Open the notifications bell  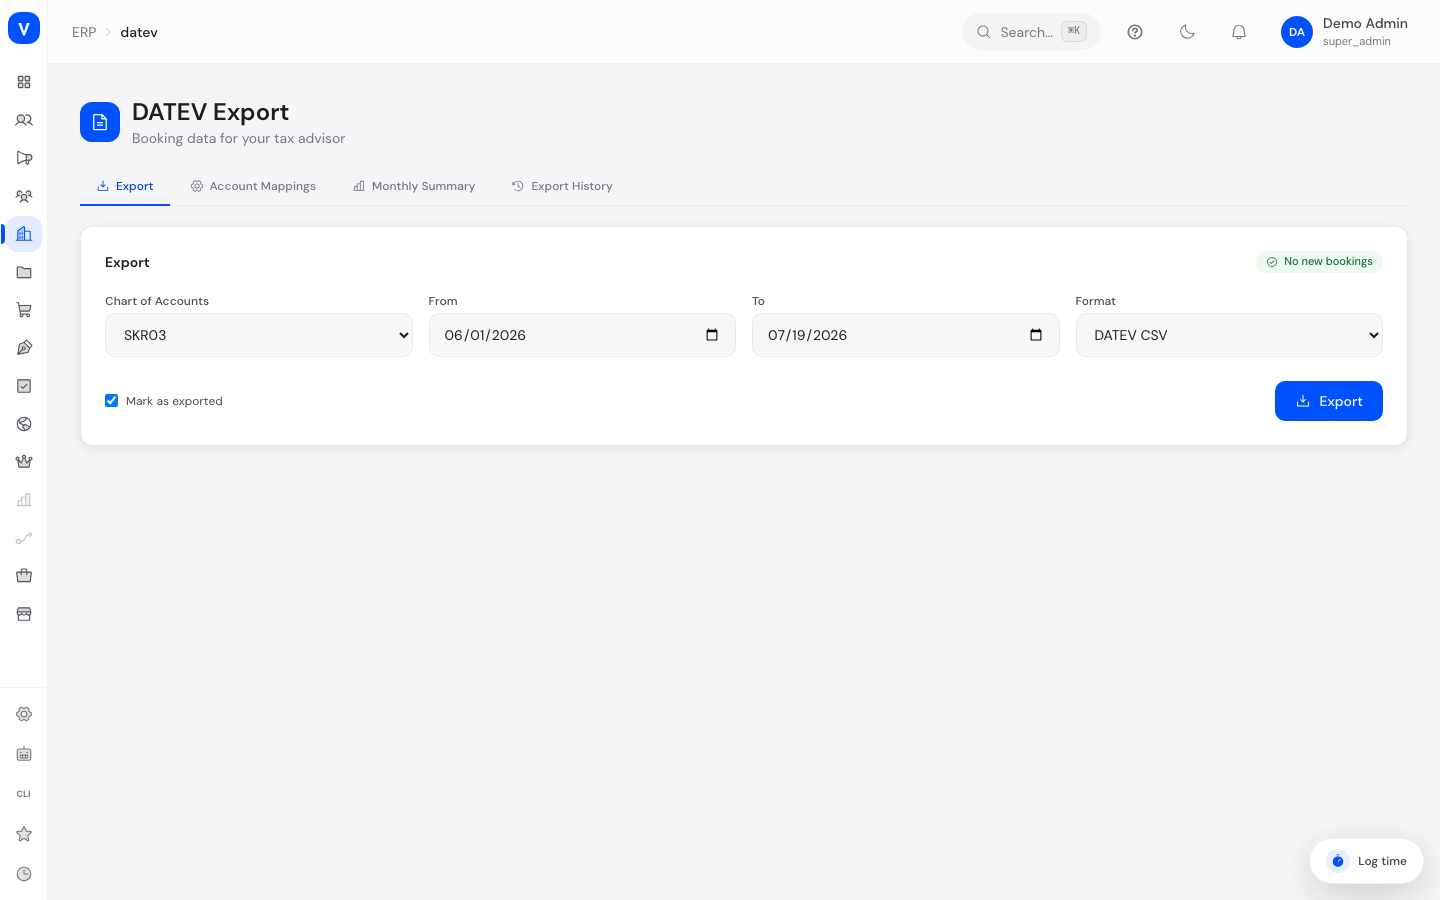[x=1239, y=32]
